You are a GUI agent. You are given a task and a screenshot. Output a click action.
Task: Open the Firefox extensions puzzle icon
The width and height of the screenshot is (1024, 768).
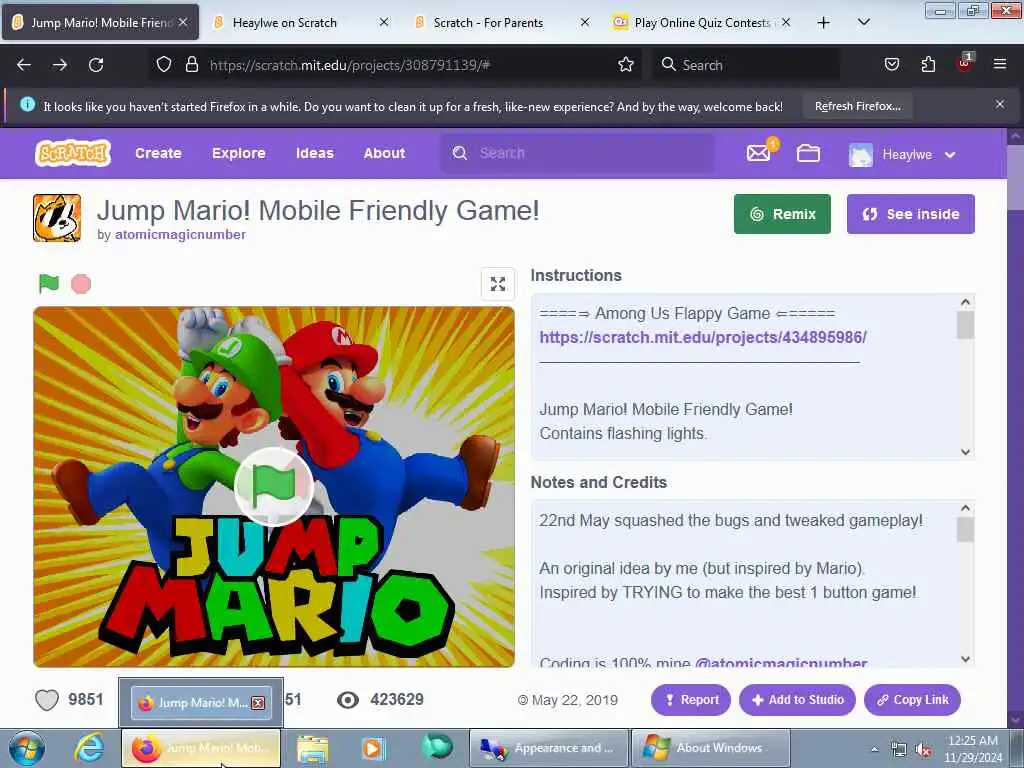pos(928,64)
